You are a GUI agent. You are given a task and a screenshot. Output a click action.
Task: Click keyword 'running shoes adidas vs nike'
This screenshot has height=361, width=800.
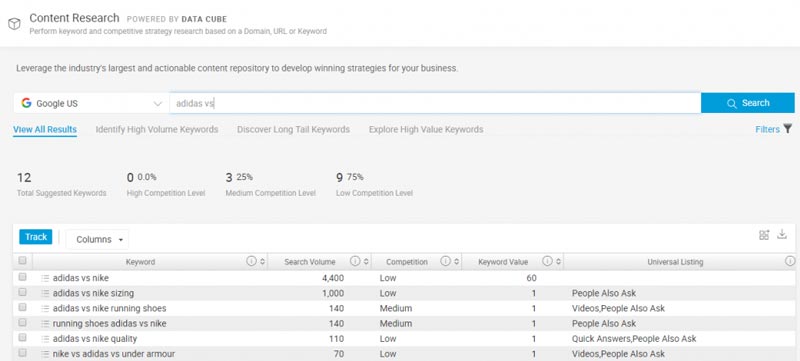[x=110, y=323]
